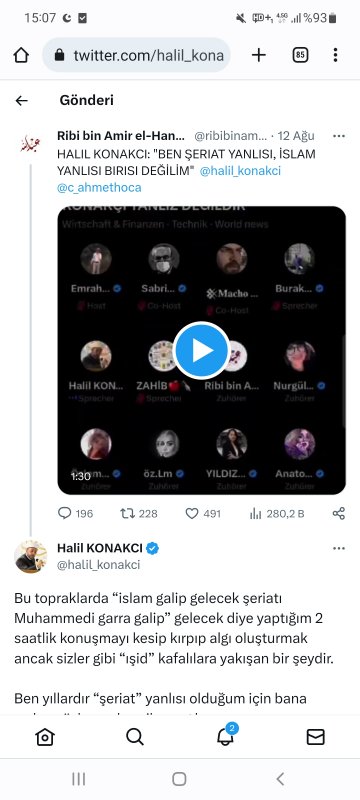Switch to the Search tab
This screenshot has height=800, width=360.
pos(135,737)
